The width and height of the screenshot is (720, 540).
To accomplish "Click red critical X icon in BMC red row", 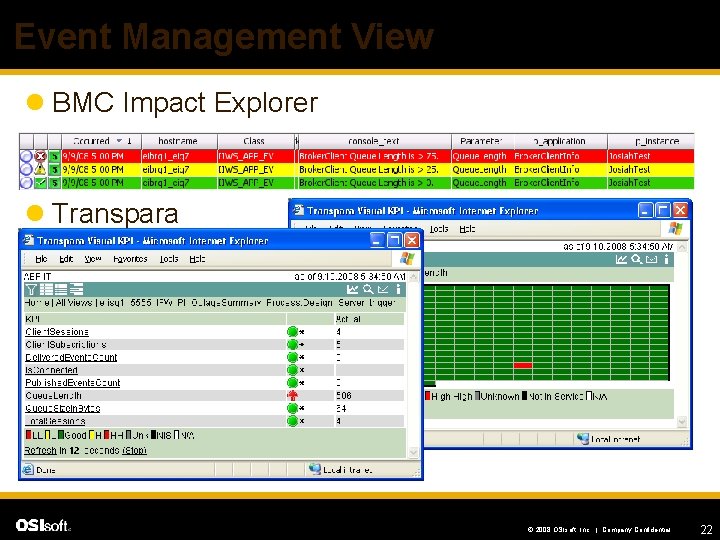I will point(41,156).
